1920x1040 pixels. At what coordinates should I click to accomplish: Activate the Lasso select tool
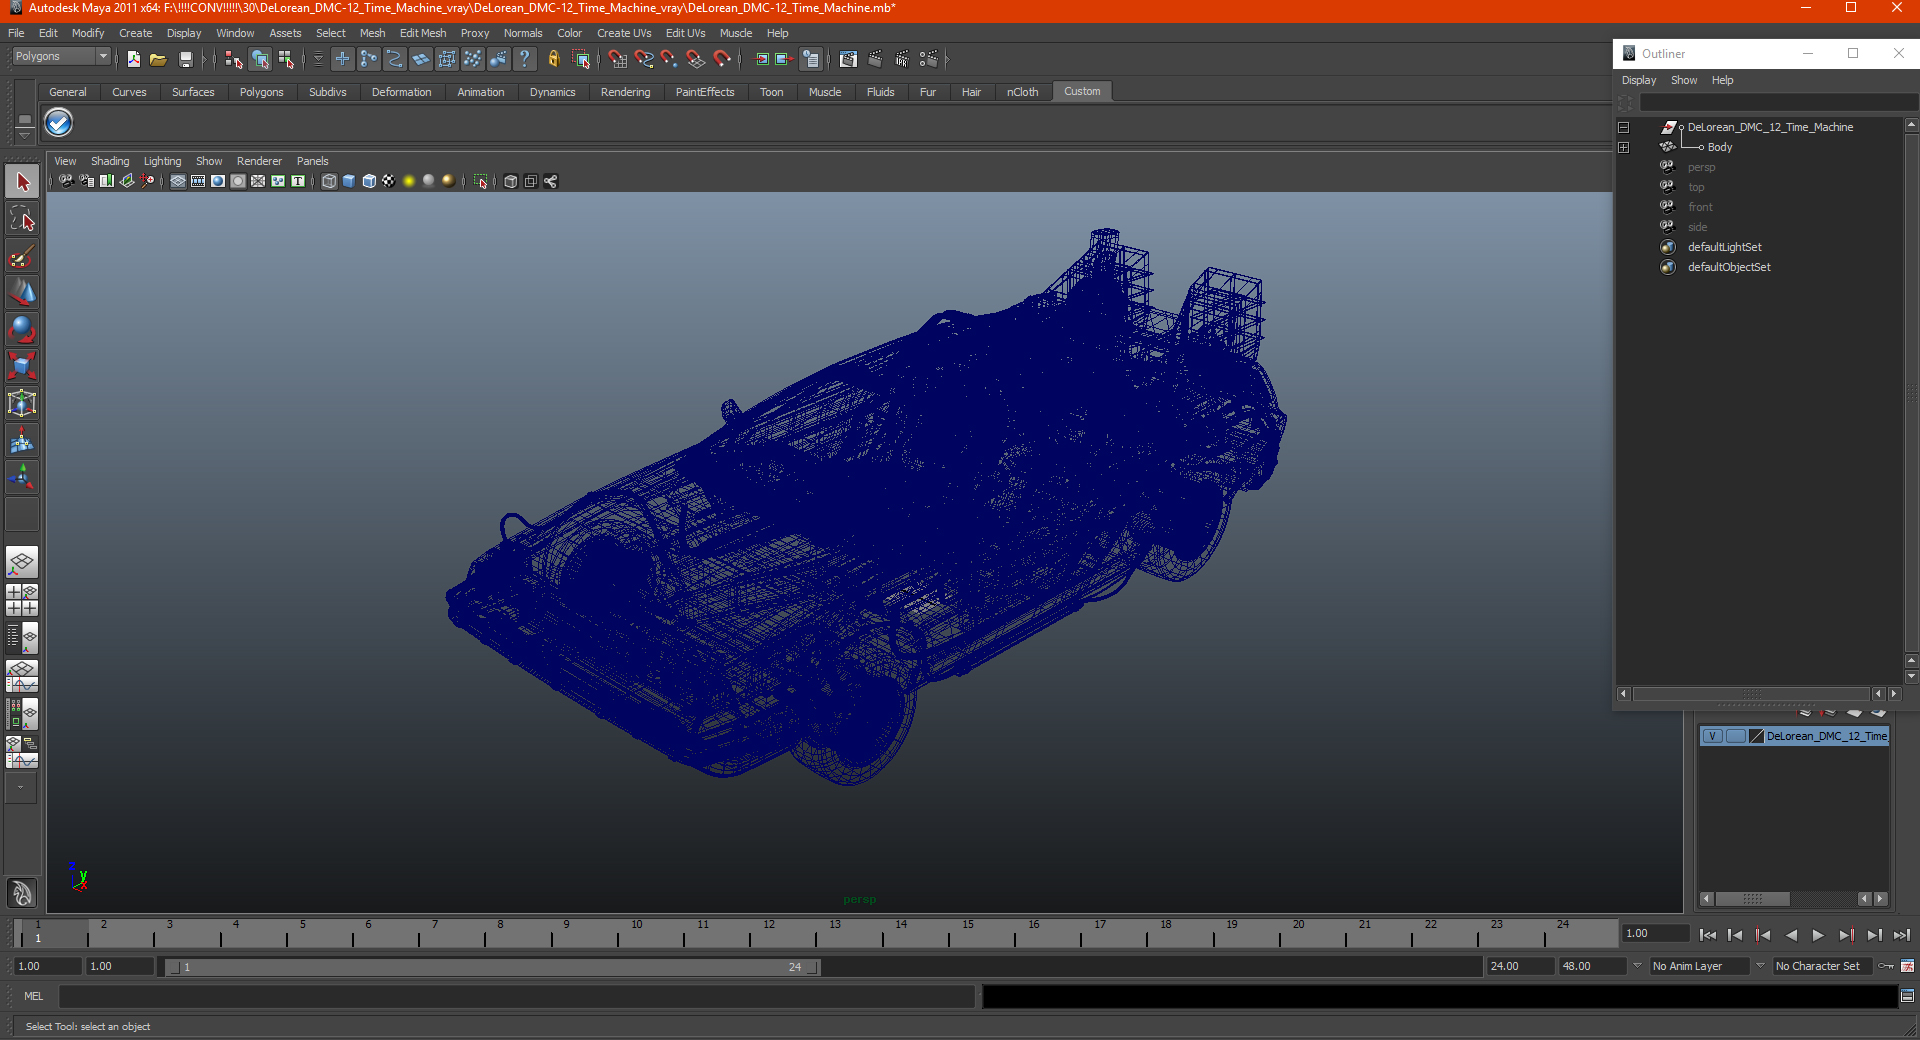click(x=22, y=219)
